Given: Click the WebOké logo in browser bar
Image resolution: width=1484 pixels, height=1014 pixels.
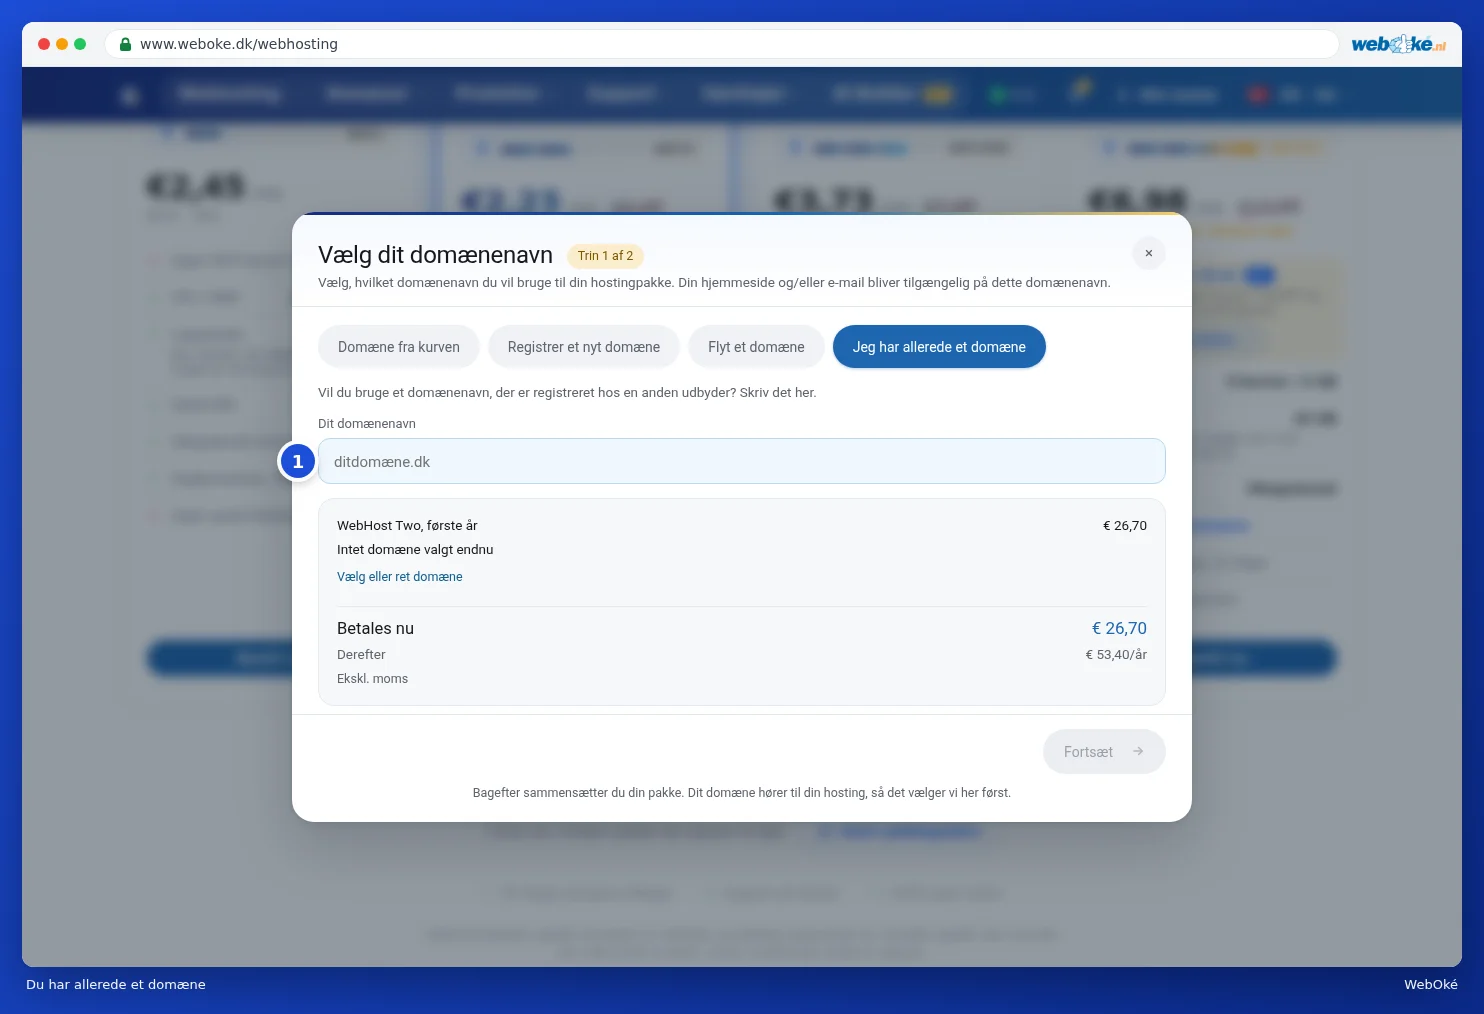Looking at the screenshot, I should tap(1398, 44).
